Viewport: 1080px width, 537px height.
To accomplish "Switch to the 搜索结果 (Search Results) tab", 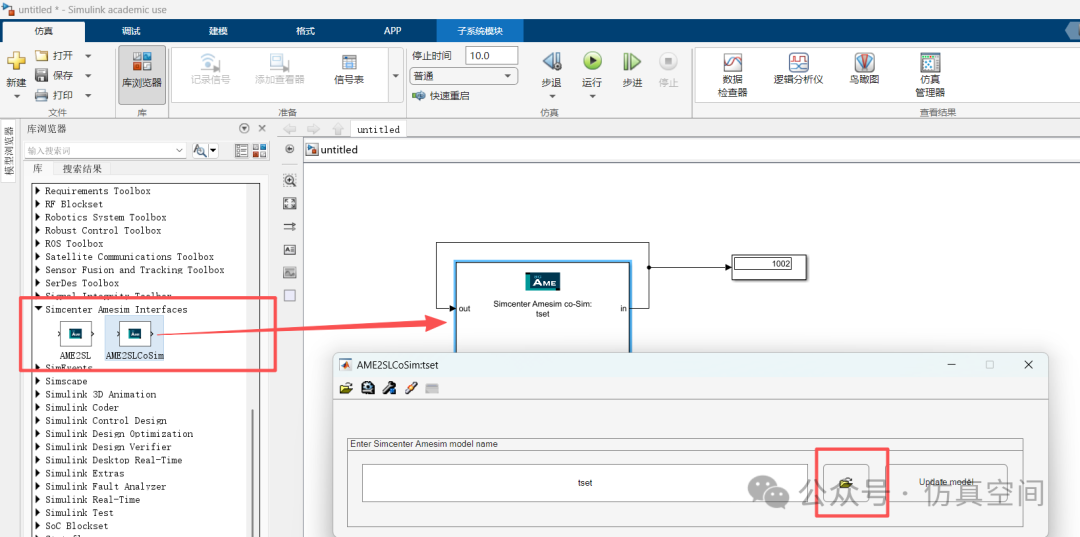I will (82, 169).
